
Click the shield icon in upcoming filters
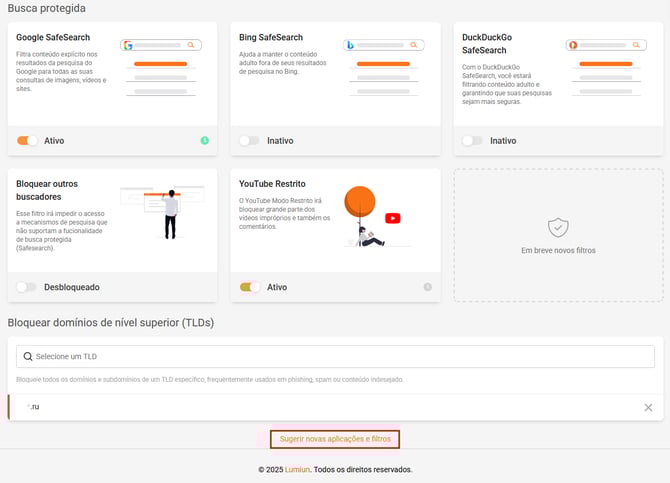(558, 228)
